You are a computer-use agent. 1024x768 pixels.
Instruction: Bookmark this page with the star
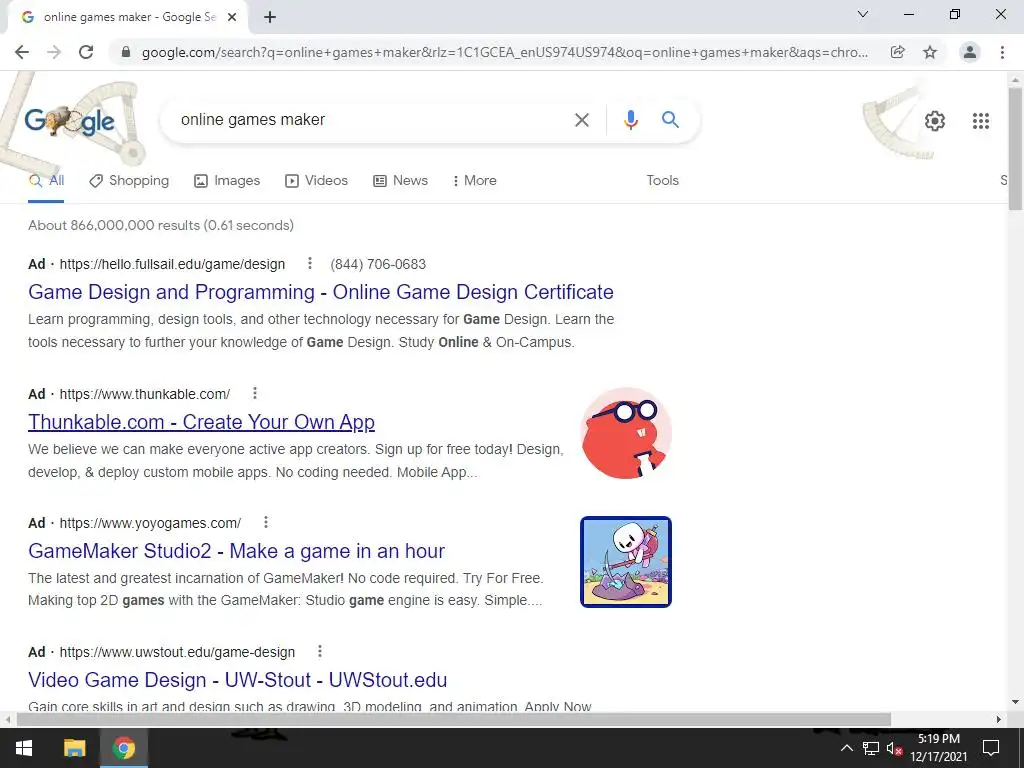click(930, 52)
